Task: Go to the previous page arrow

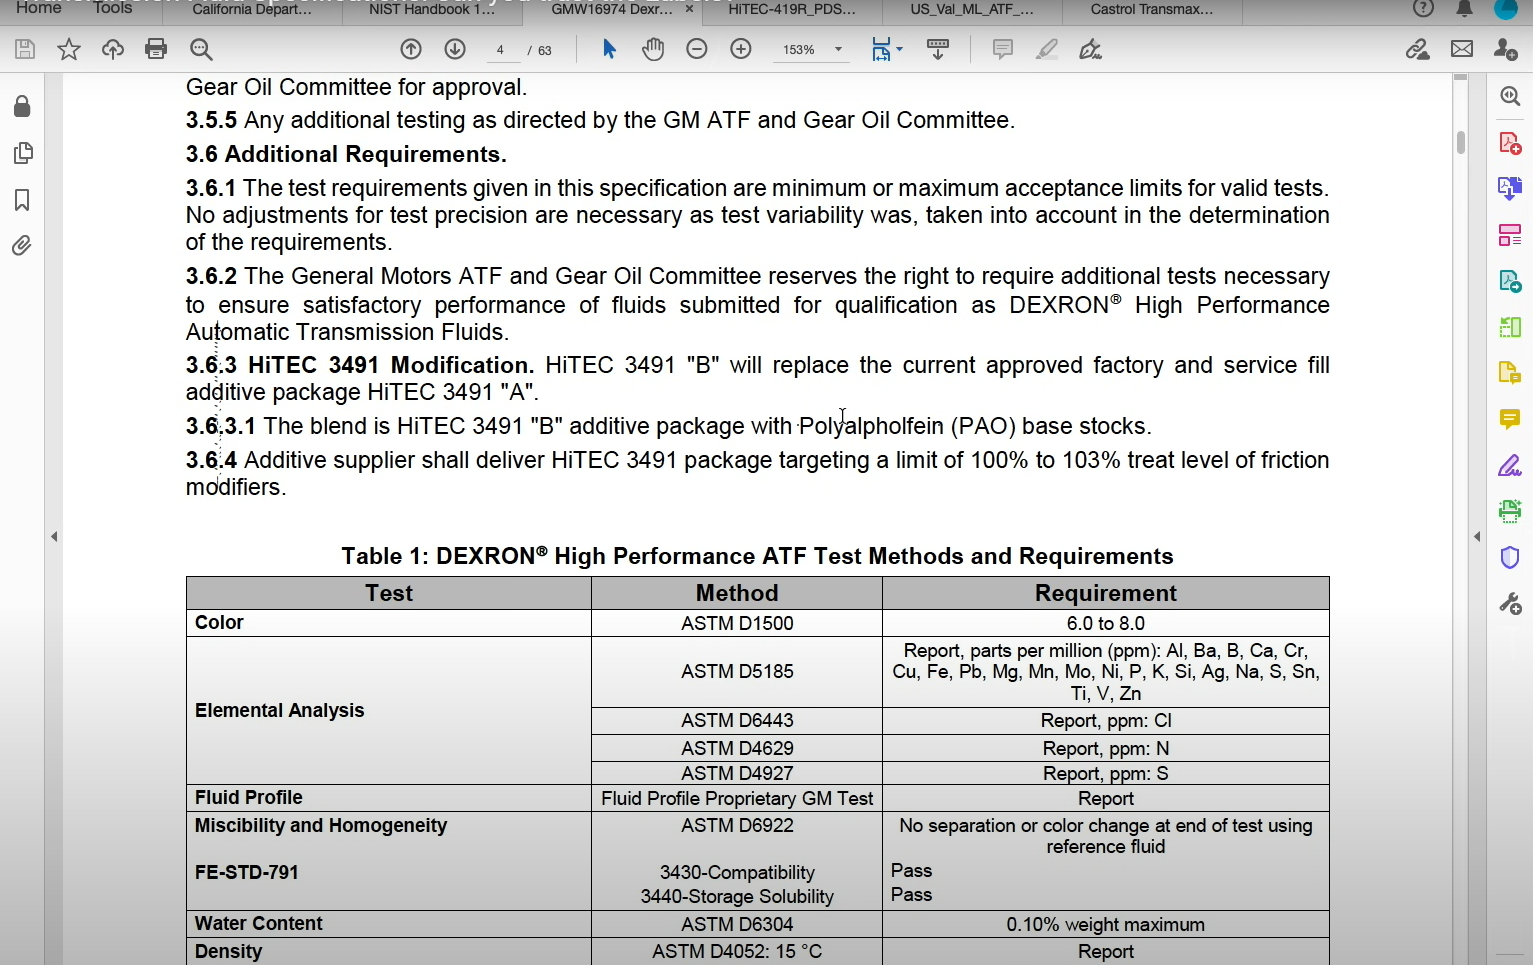Action: [411, 49]
